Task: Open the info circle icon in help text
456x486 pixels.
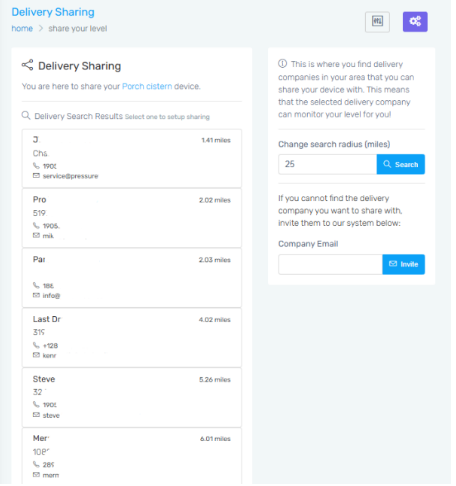Action: tap(283, 63)
